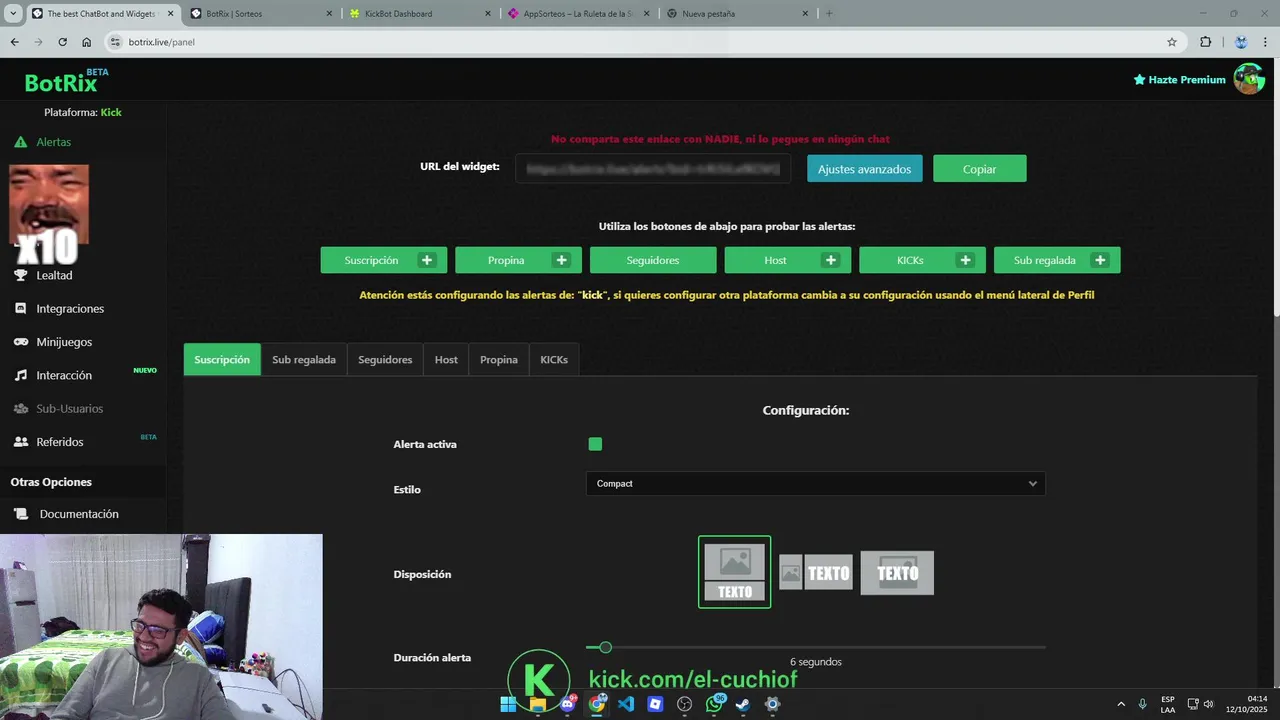
Task: Test the Seguidores alert button
Action: (653, 260)
